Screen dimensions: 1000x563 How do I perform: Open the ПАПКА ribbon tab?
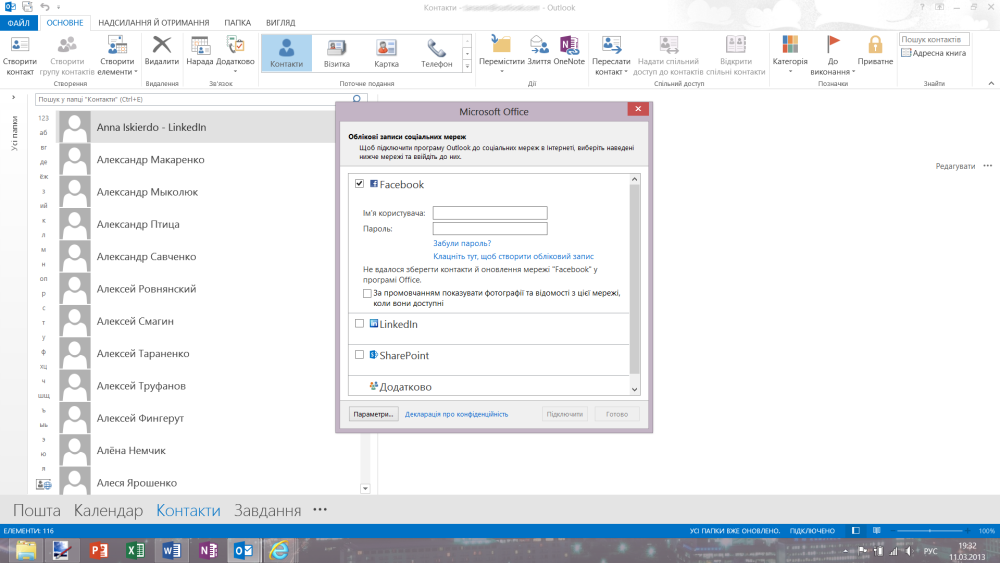pyautogui.click(x=237, y=22)
